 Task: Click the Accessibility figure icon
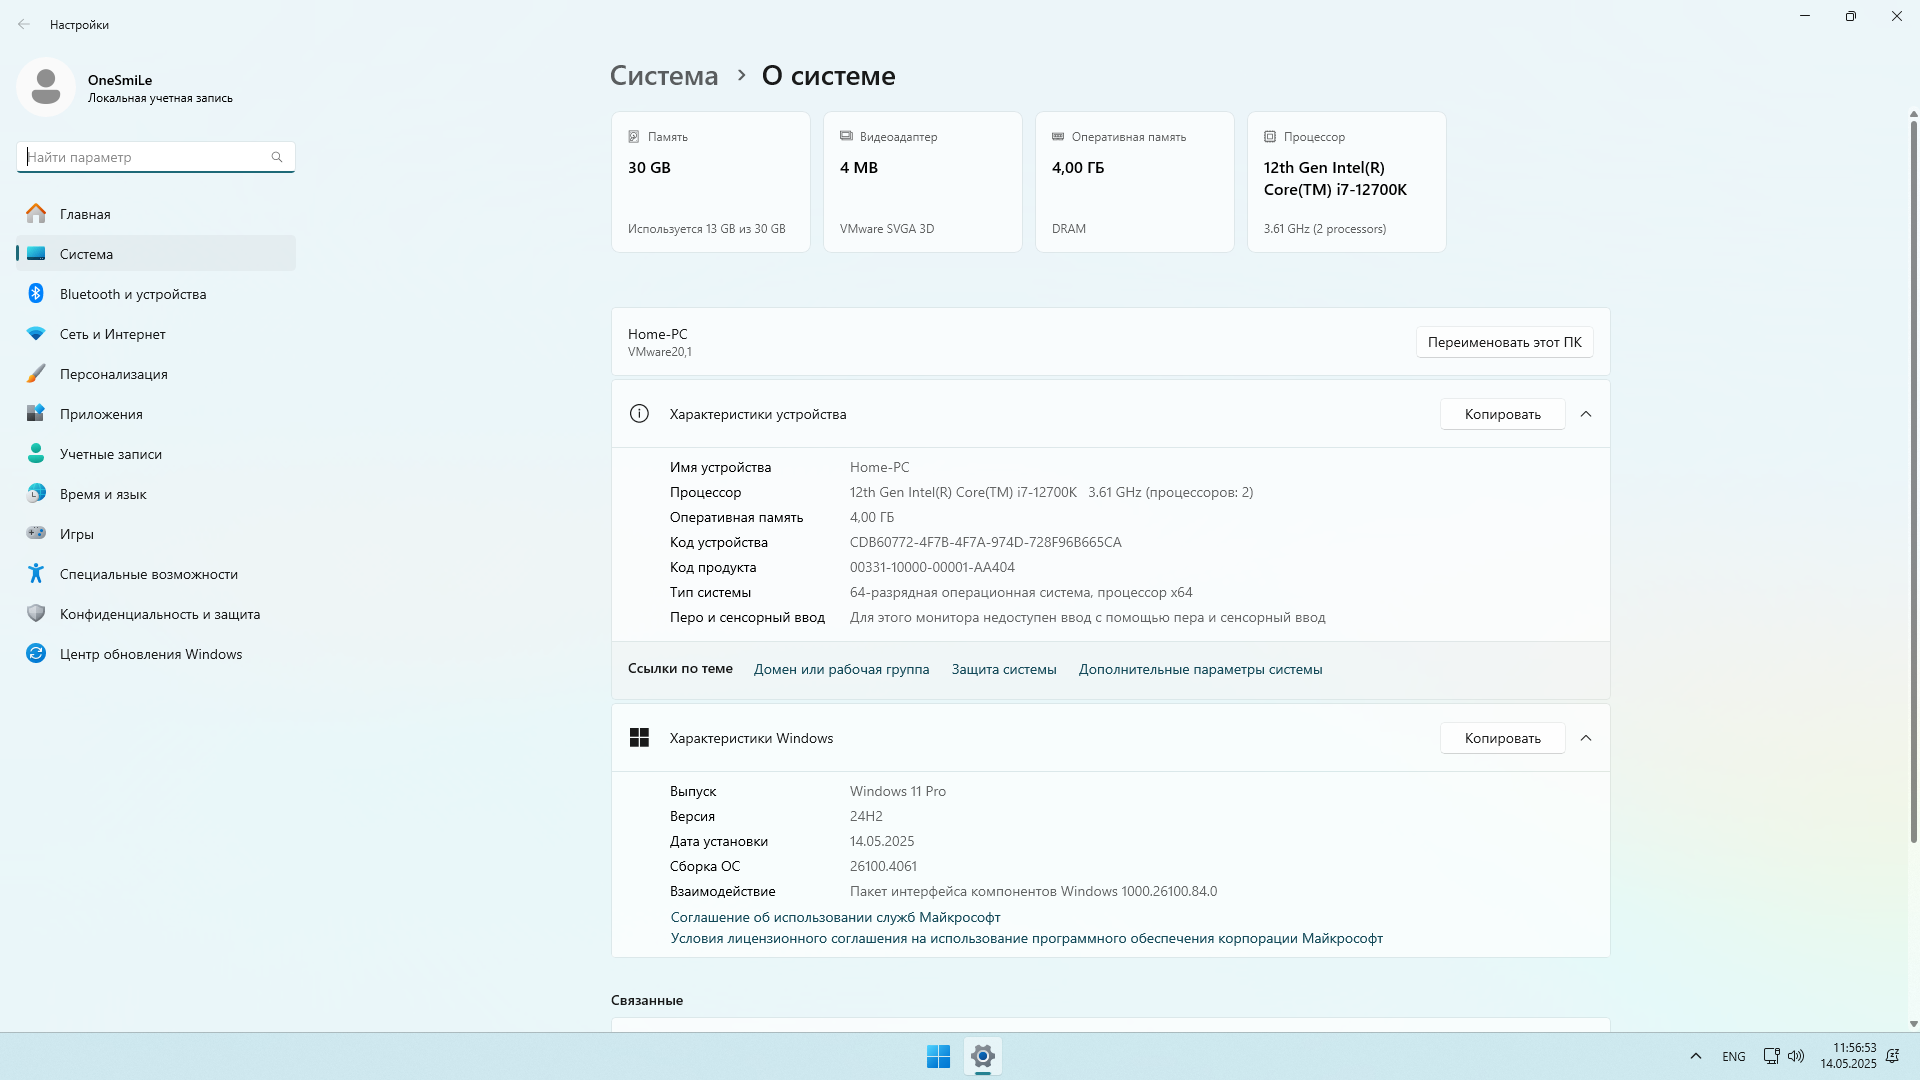pos(36,574)
